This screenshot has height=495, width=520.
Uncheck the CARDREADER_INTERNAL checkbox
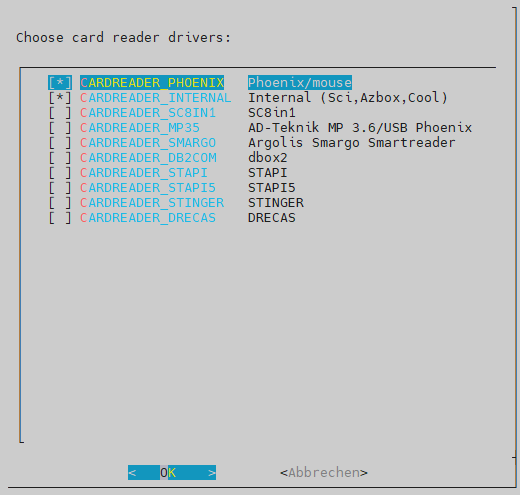pos(60,98)
